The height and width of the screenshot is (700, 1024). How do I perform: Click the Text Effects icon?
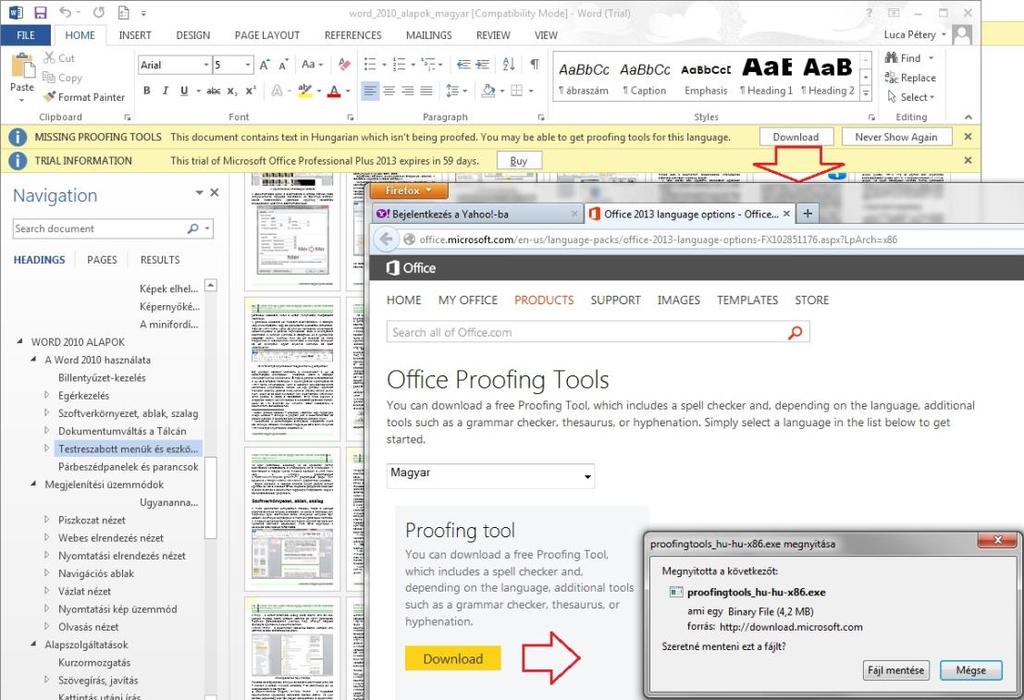coord(277,91)
